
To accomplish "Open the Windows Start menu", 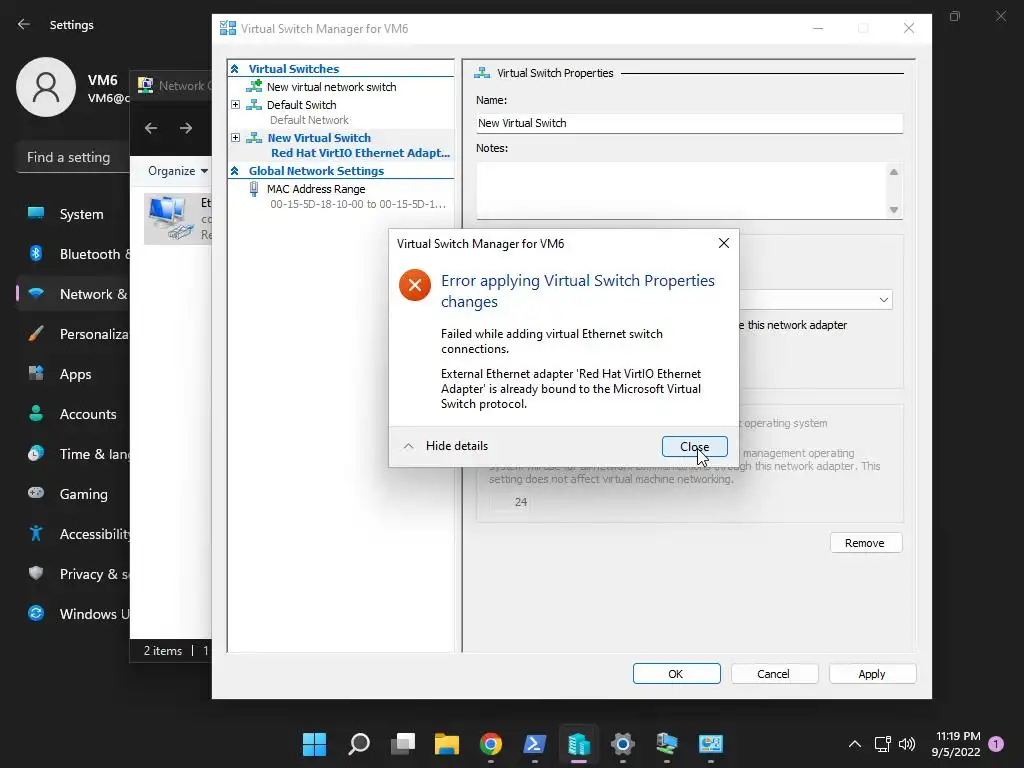I will 314,744.
